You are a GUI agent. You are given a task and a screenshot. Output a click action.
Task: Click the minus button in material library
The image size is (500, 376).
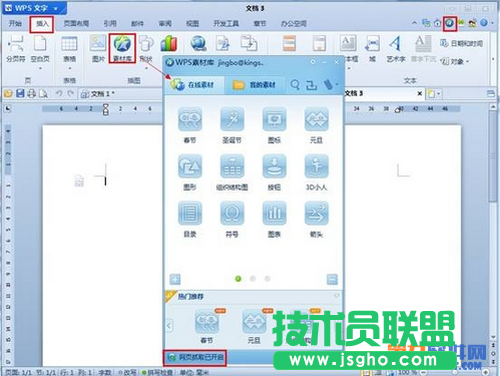click(332, 279)
